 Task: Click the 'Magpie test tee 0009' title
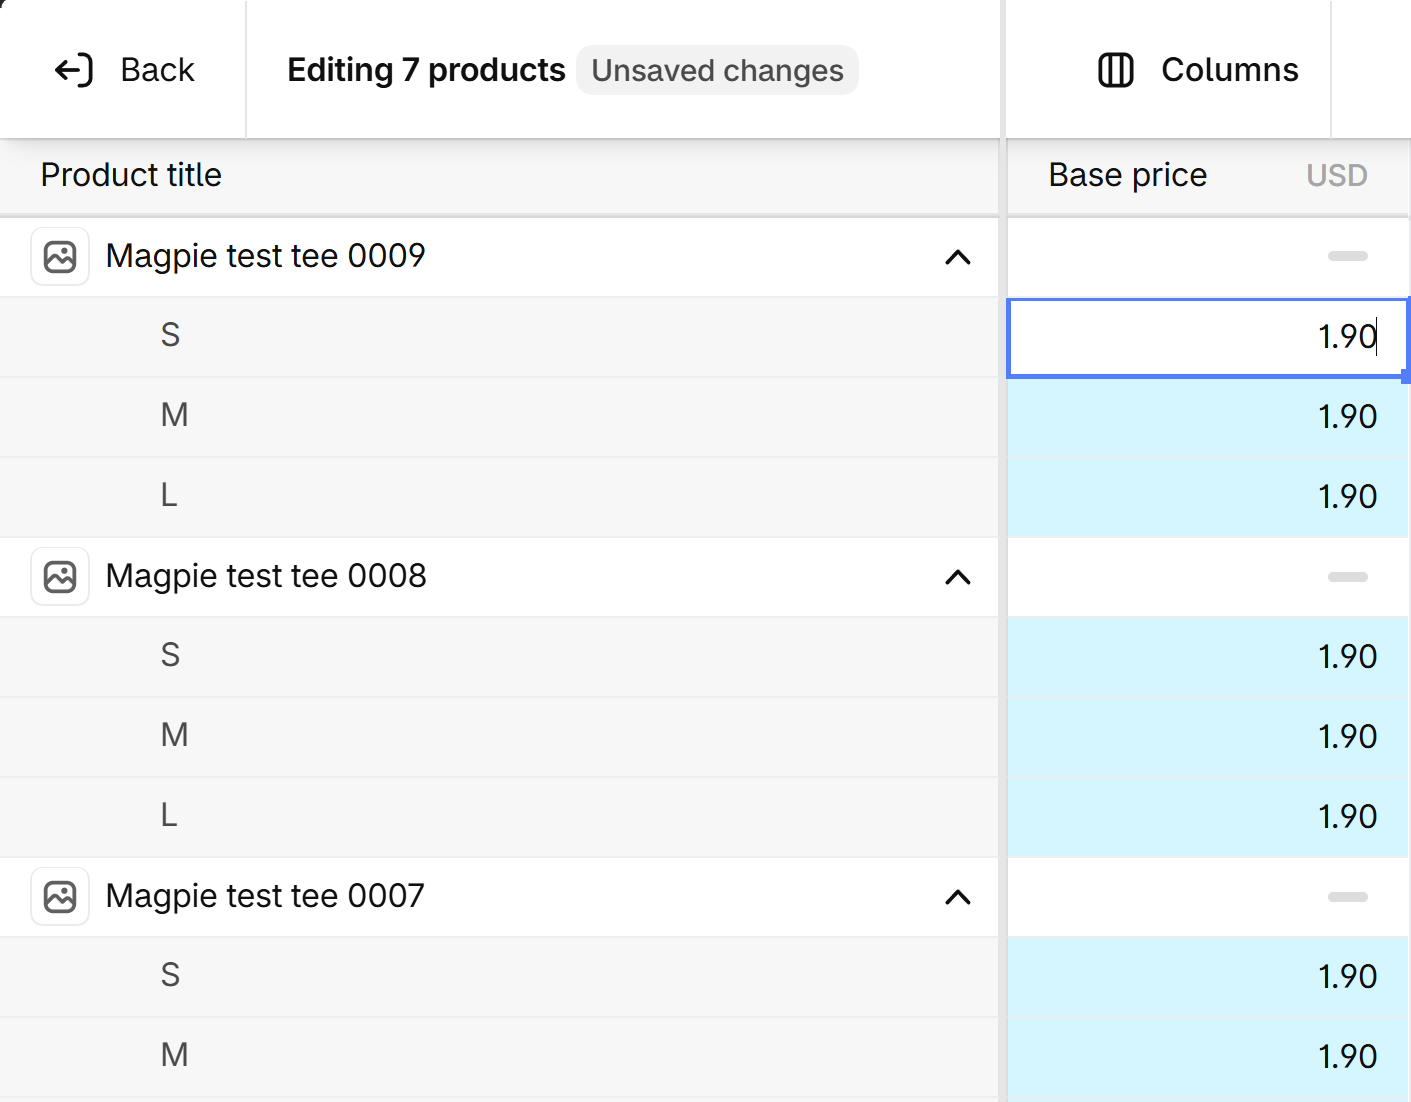265,256
